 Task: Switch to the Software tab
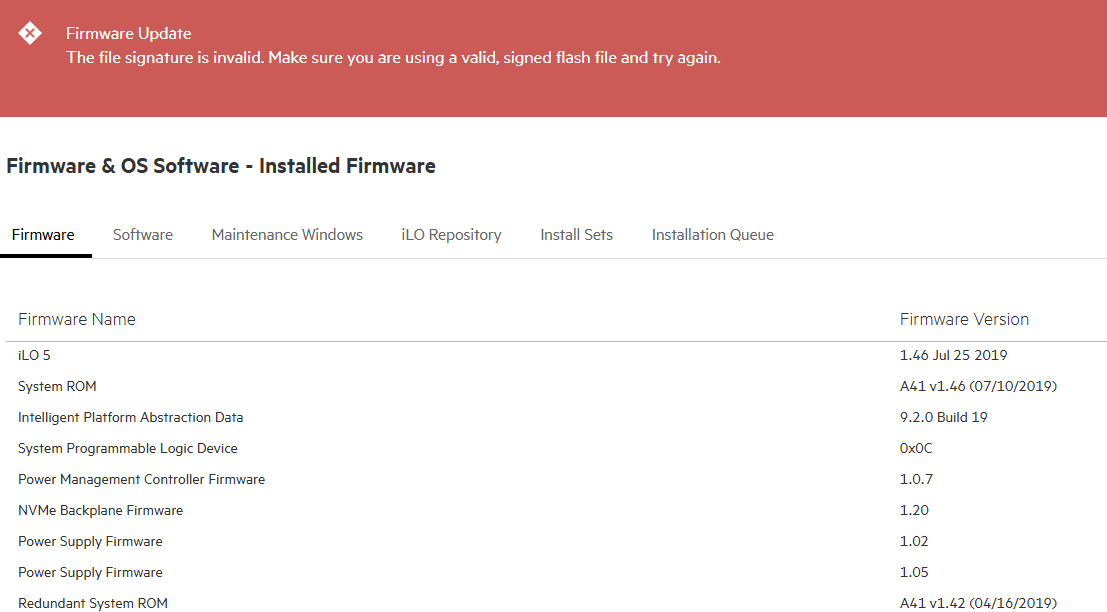(143, 234)
